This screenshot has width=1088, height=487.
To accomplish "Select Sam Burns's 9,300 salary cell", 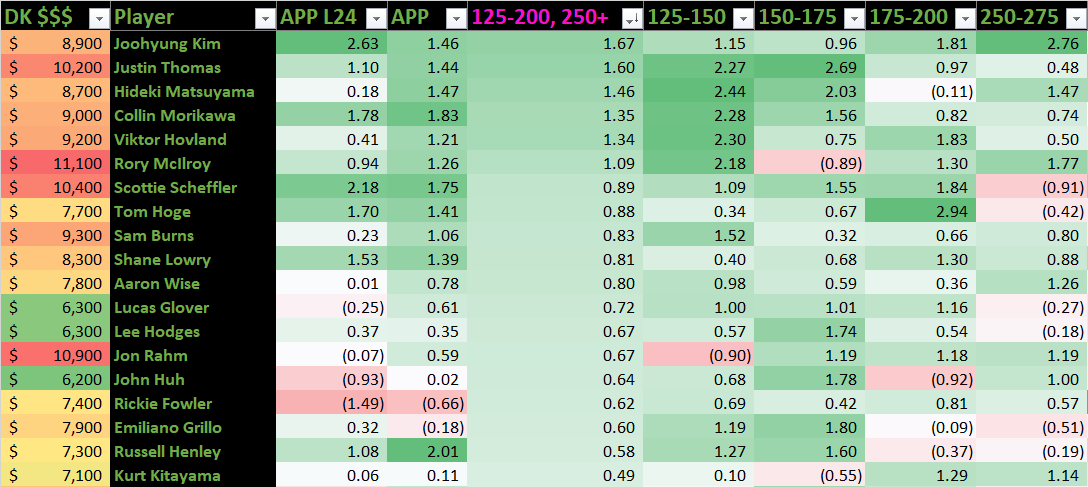I will 55,236.
